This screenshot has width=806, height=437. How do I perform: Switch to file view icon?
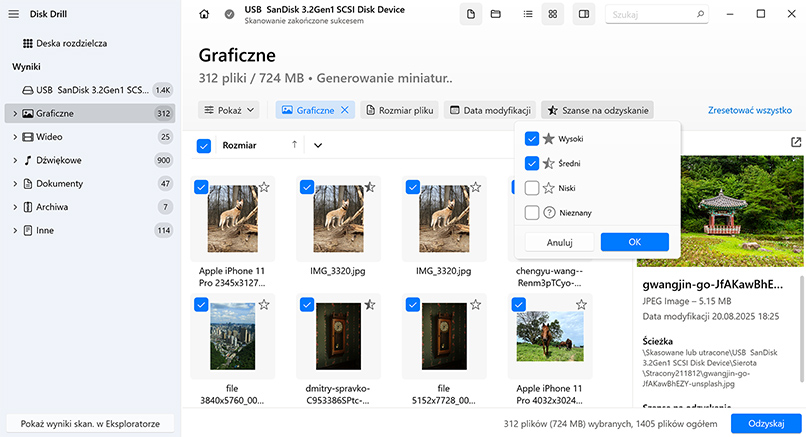[471, 14]
